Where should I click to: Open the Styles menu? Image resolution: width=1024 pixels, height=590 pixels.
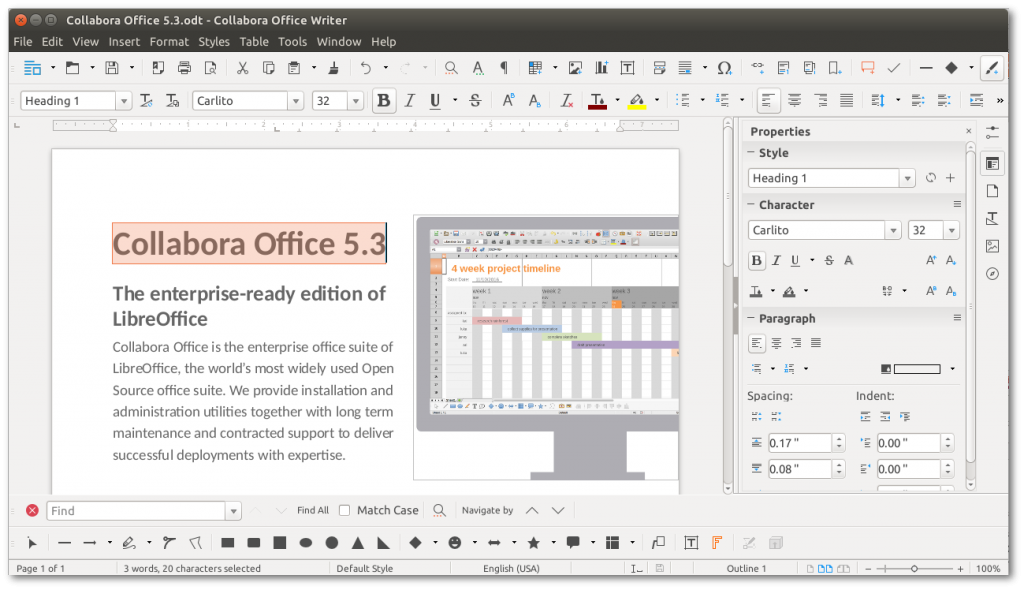coord(214,42)
